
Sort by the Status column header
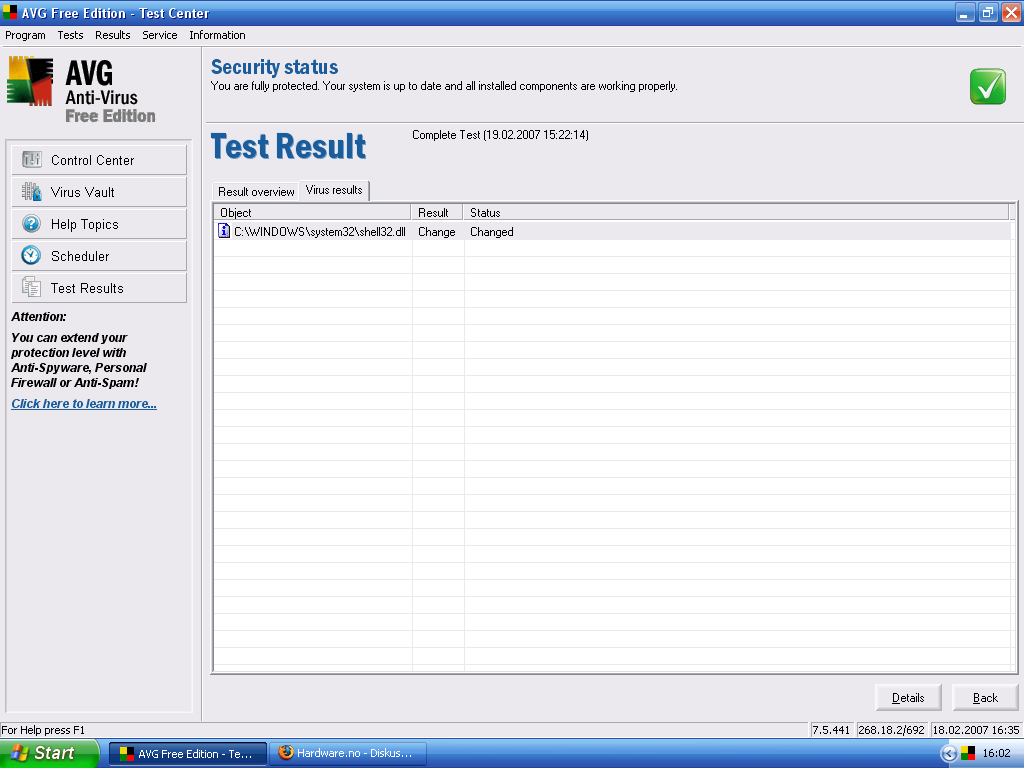click(736, 212)
